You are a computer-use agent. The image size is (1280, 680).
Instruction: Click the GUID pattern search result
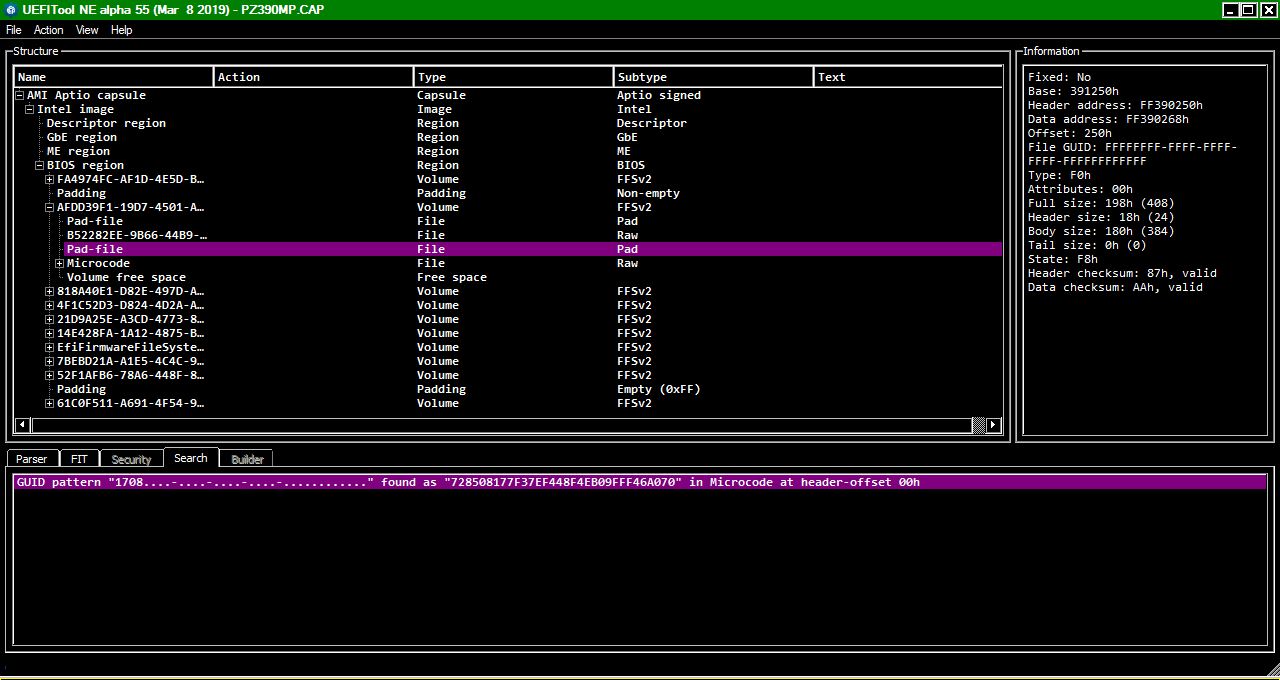[x=640, y=482]
